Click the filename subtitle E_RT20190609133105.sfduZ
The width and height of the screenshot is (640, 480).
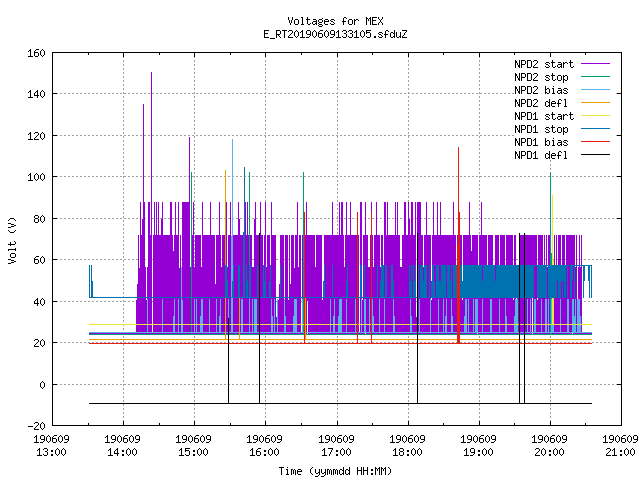pos(335,34)
